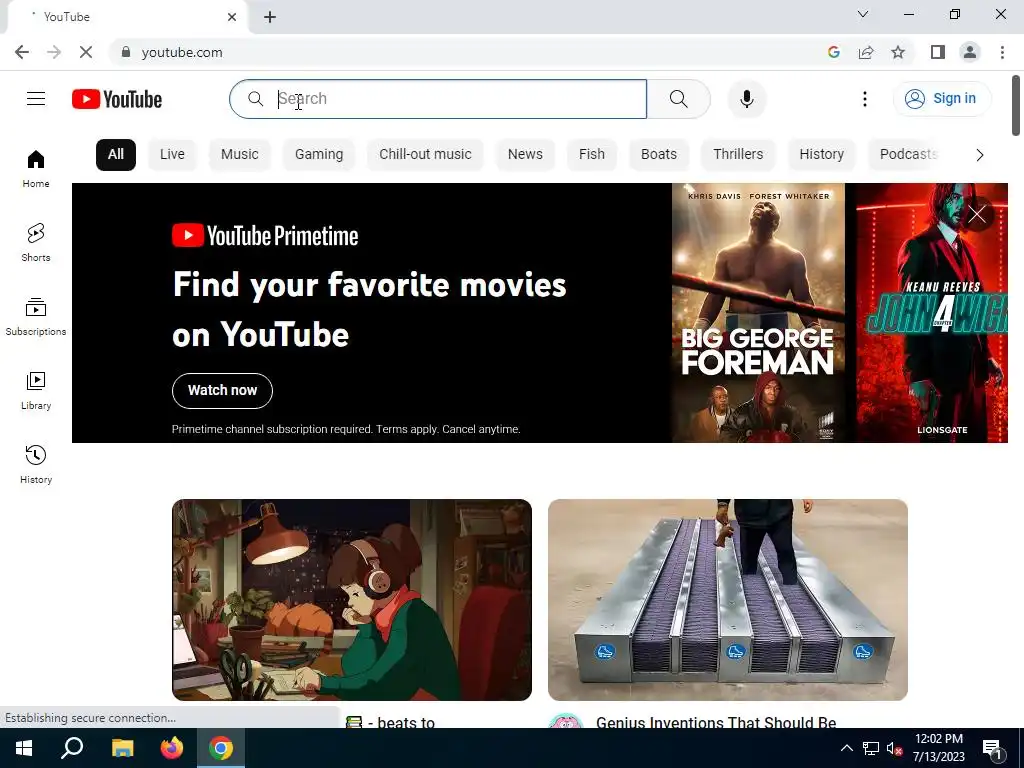
Task: Close the YouTube tab
Action: click(x=232, y=17)
